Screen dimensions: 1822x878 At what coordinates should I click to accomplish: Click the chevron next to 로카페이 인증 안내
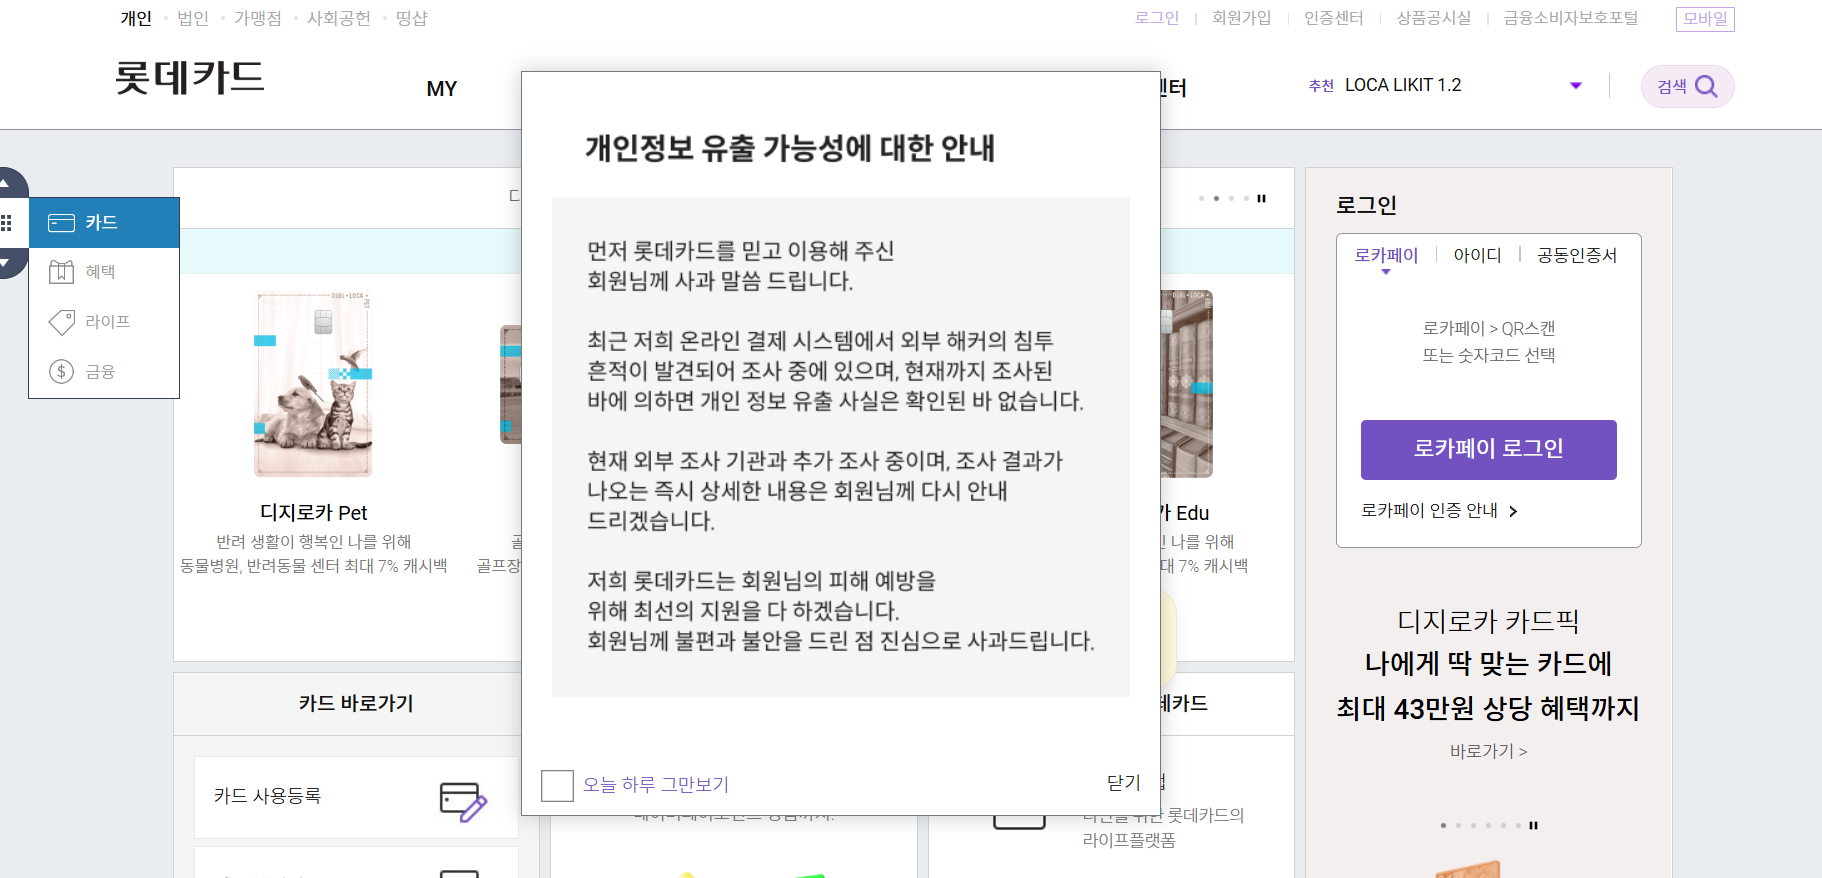1513,511
